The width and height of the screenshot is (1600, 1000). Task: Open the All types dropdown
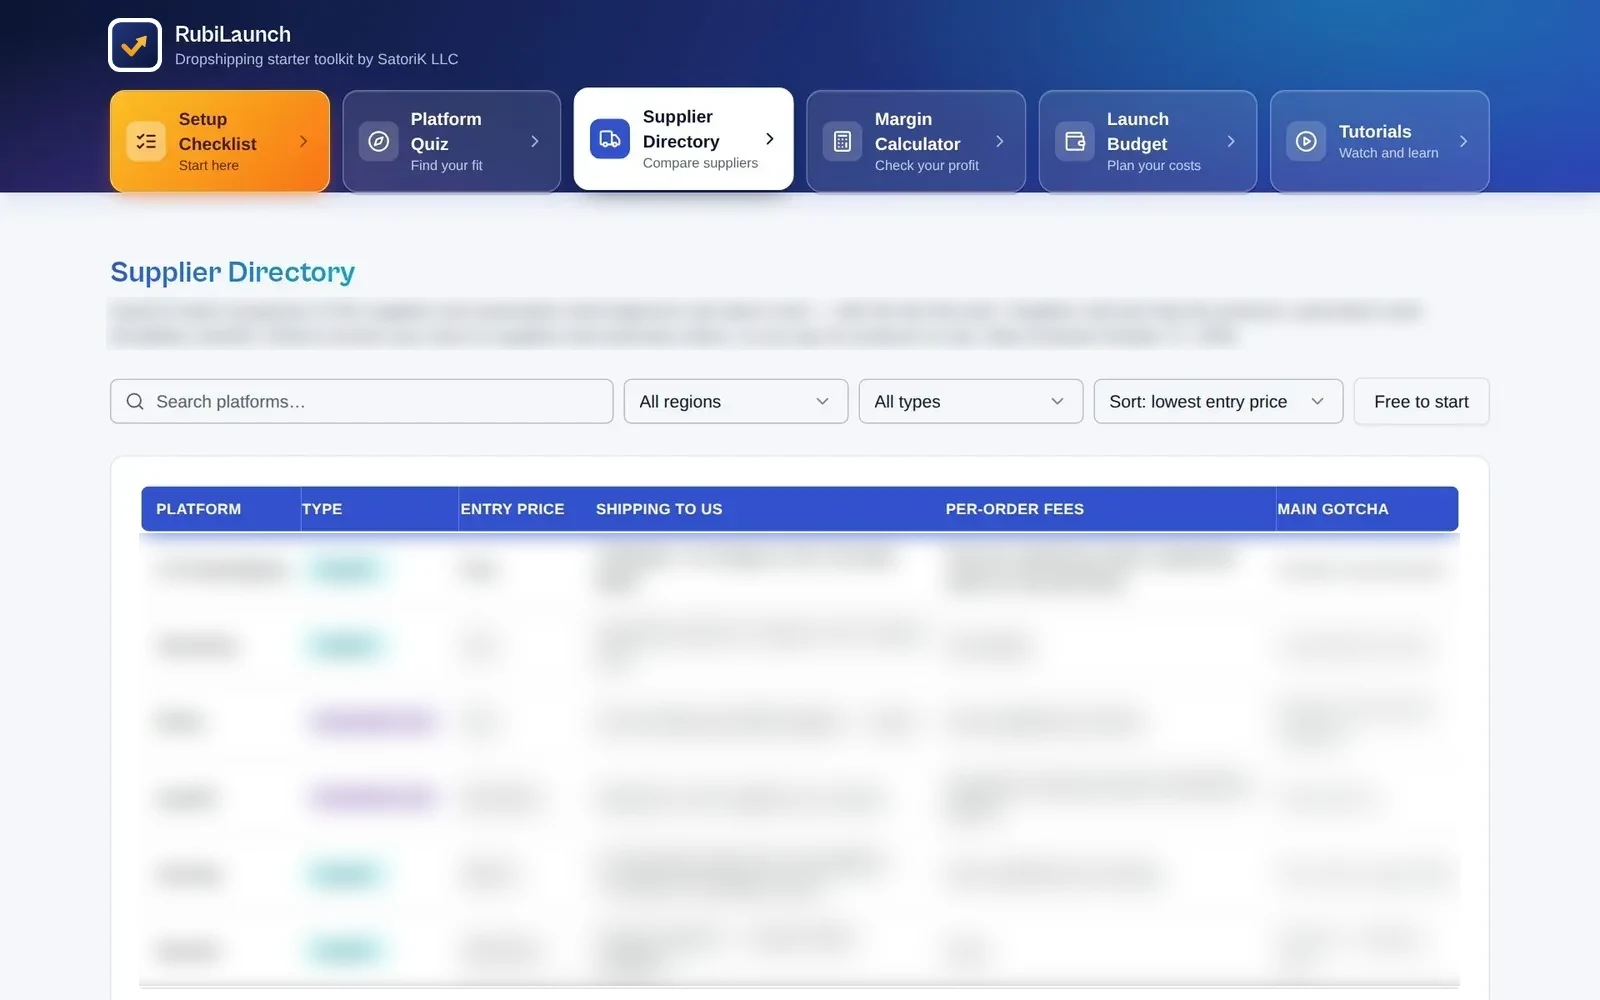click(971, 401)
